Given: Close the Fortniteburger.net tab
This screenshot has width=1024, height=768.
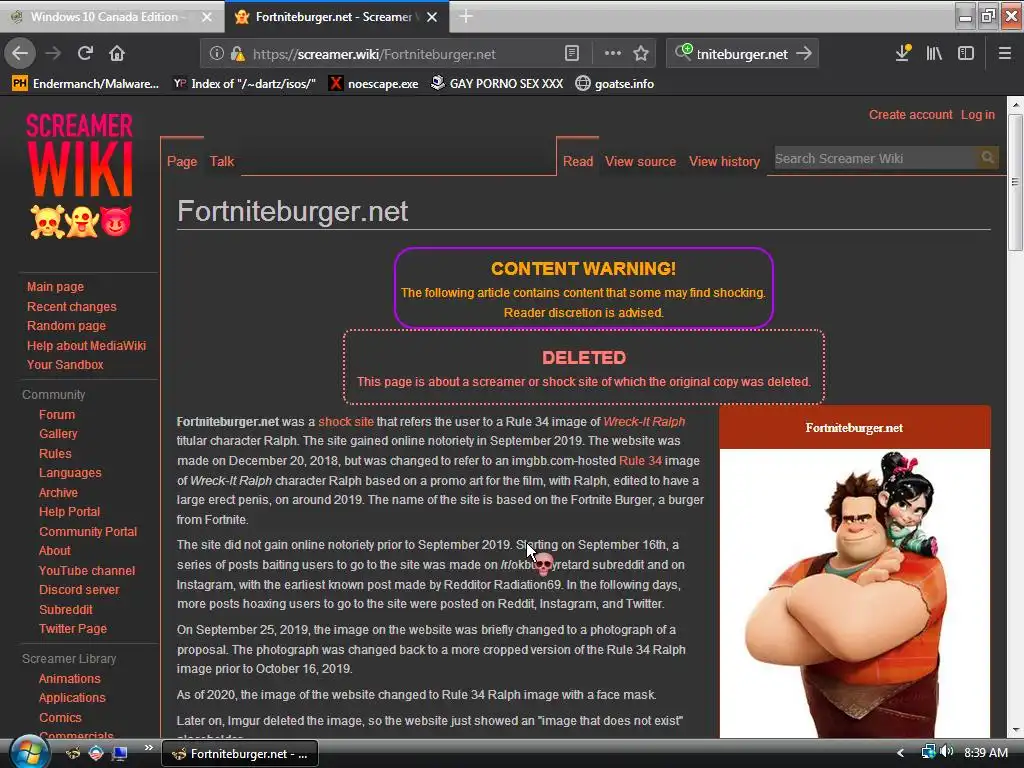Looking at the screenshot, I should tap(432, 17).
